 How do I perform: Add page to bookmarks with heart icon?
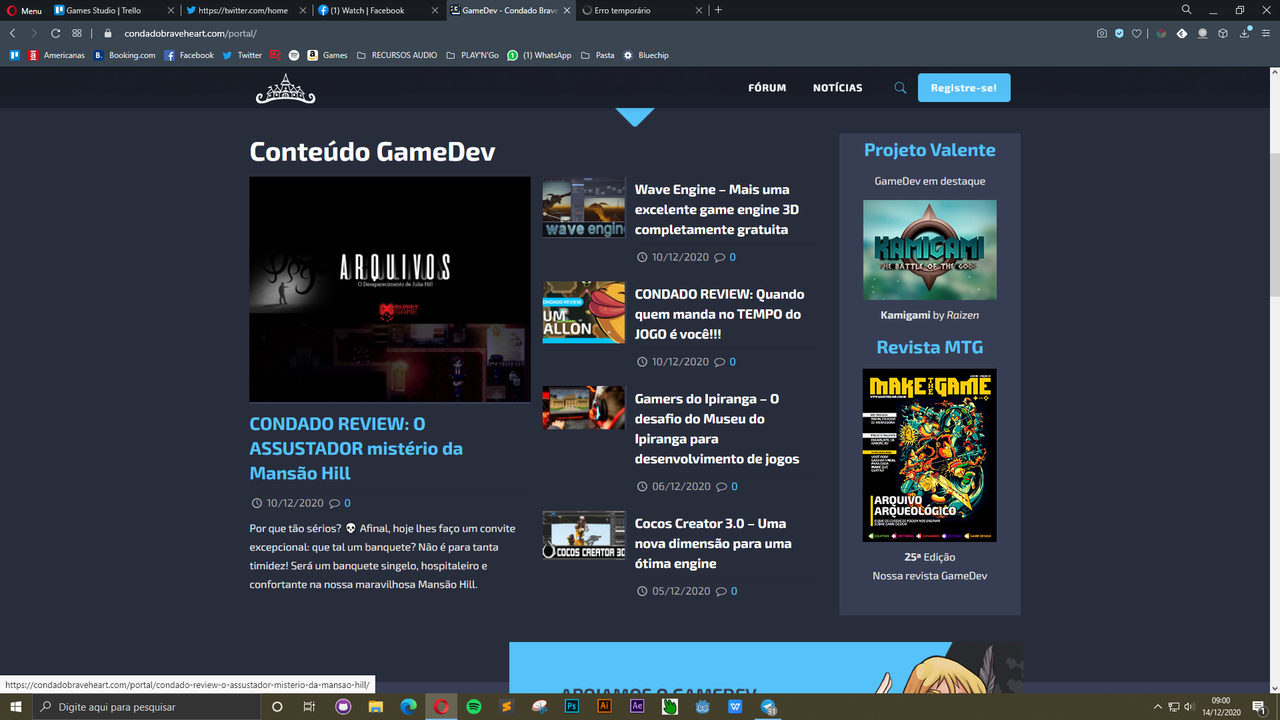[x=1136, y=33]
